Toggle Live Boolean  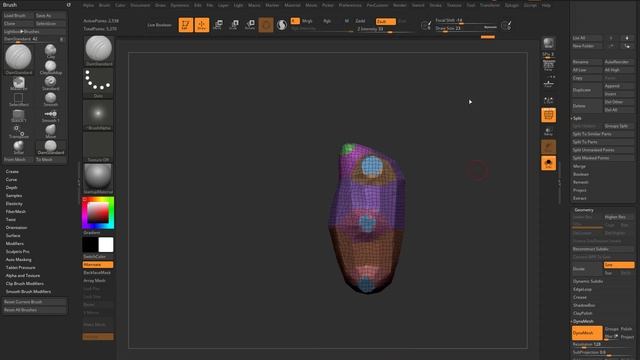point(160,25)
